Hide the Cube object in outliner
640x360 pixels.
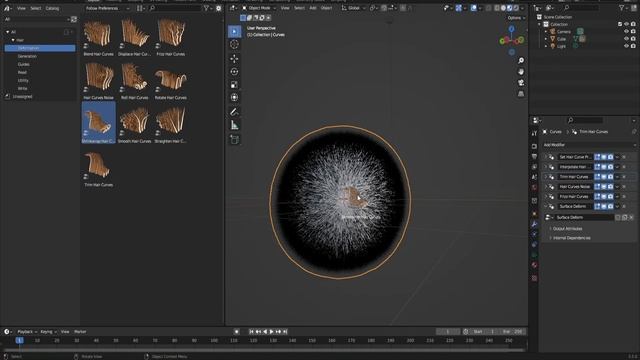(x=626, y=39)
